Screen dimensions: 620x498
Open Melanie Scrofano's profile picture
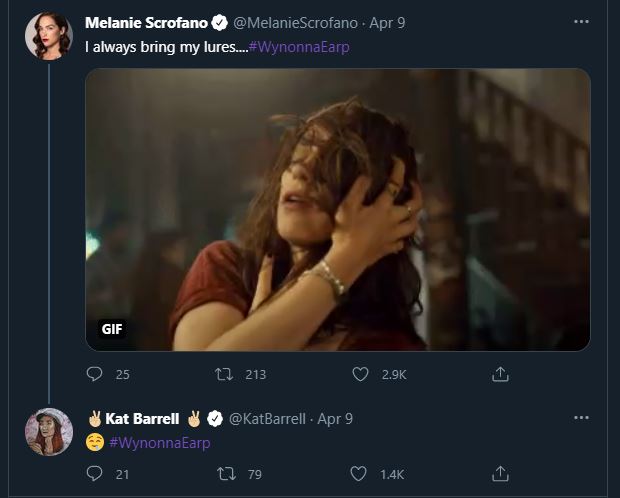pyautogui.click(x=48, y=36)
